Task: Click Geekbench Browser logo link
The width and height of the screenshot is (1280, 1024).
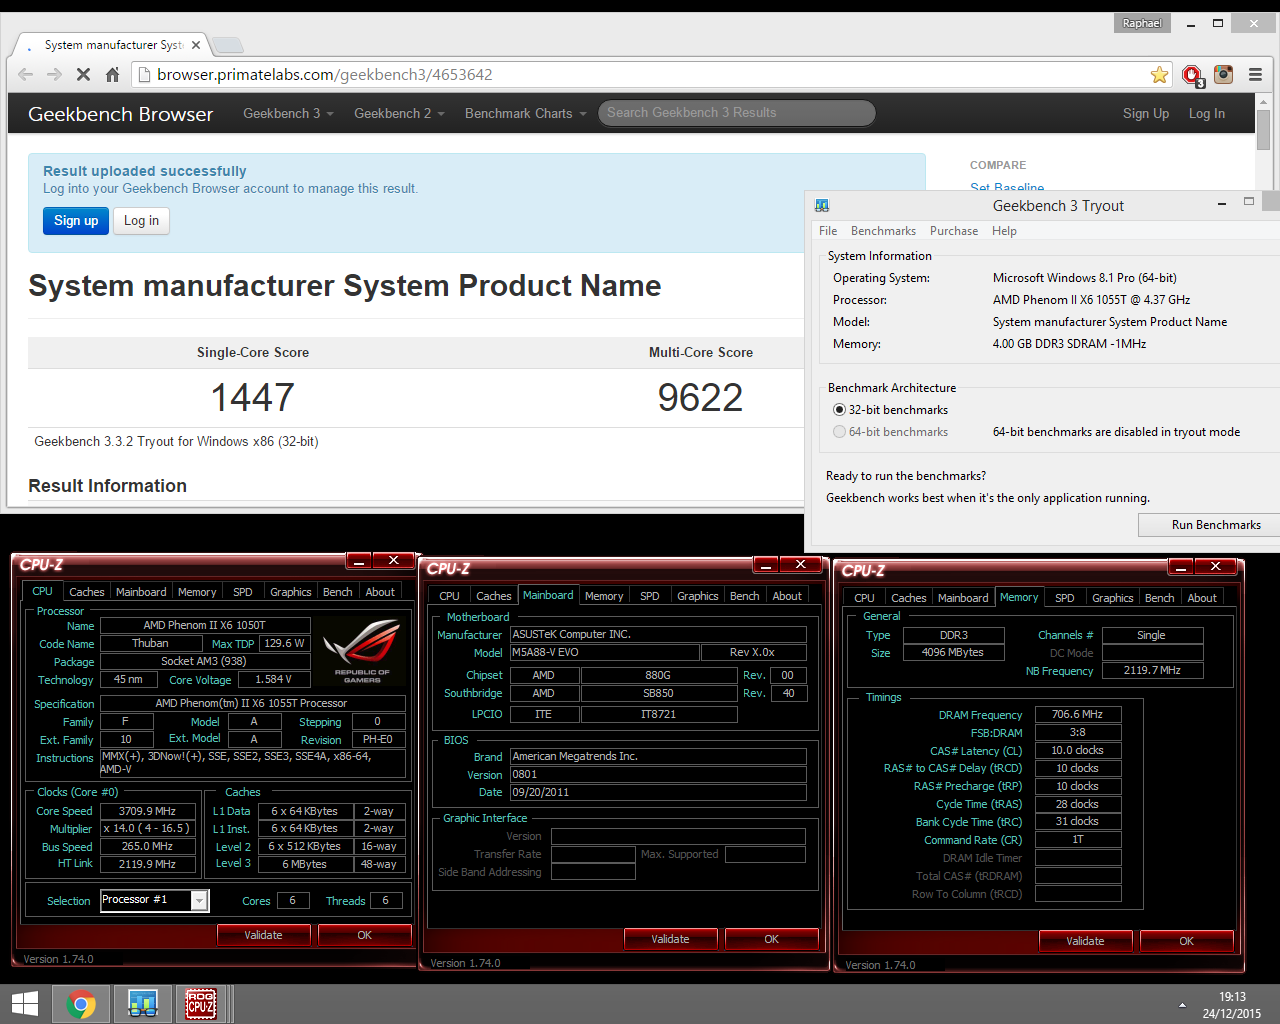Action: [120, 114]
